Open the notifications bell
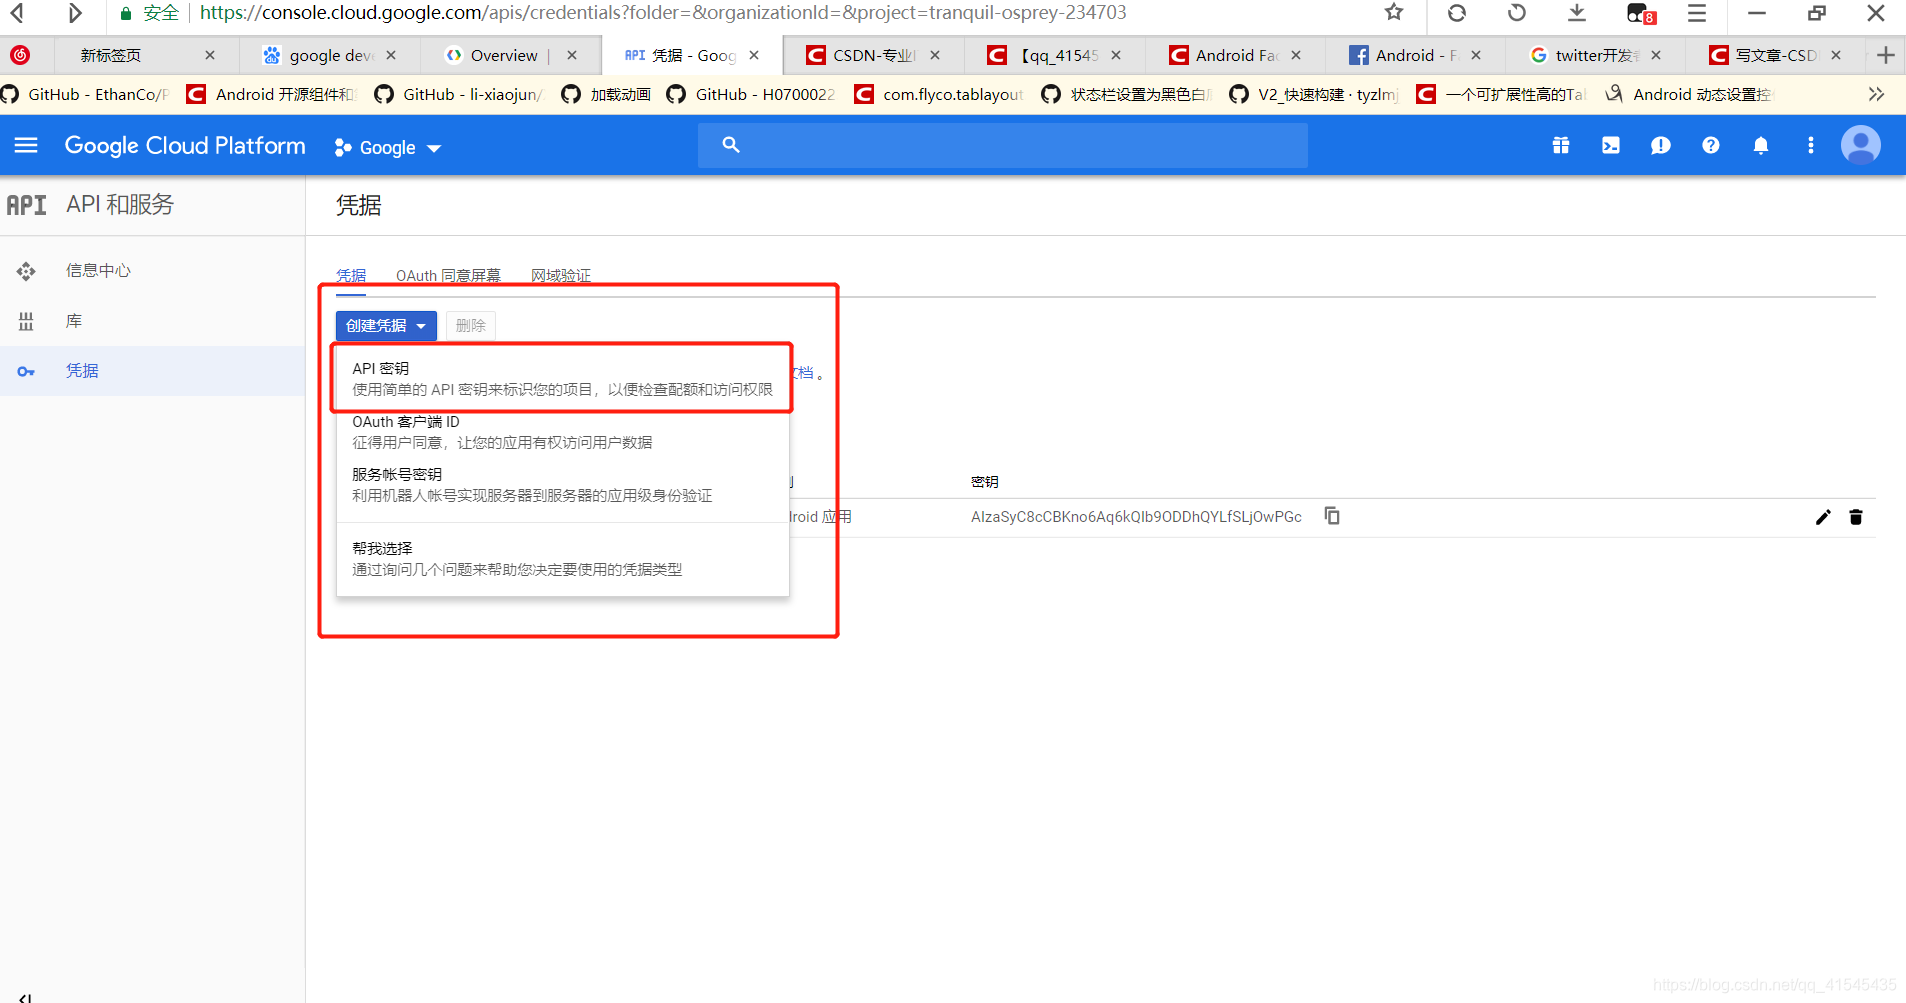Screen dimensions: 1906x1003 coord(1760,146)
